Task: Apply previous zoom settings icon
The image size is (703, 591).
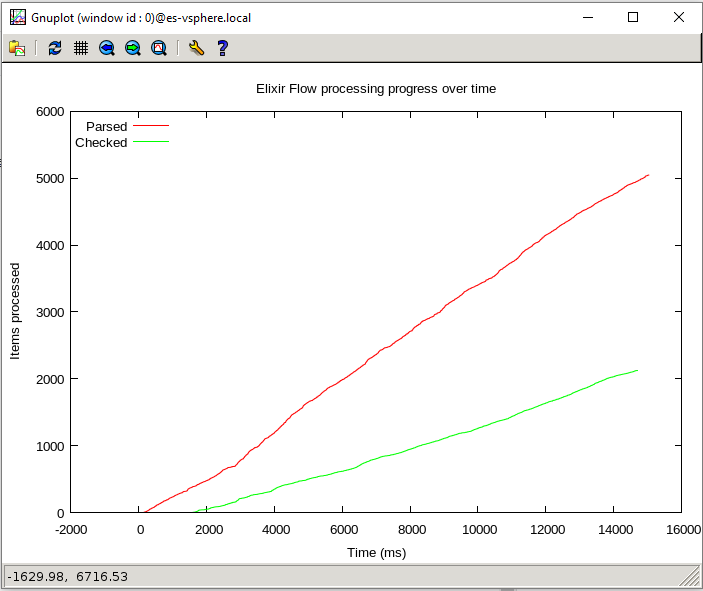Action: 107,48
